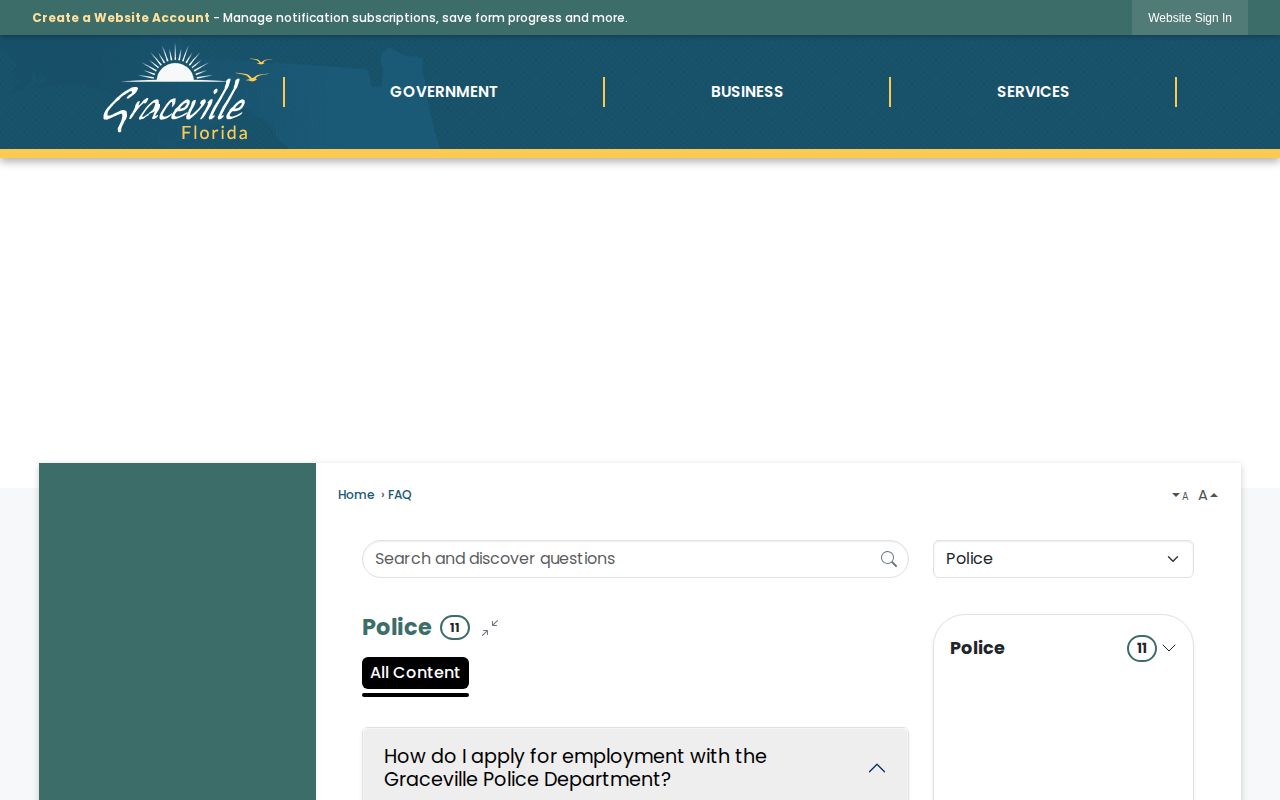Click Create a Website Account link
The height and width of the screenshot is (800, 1280).
121,18
